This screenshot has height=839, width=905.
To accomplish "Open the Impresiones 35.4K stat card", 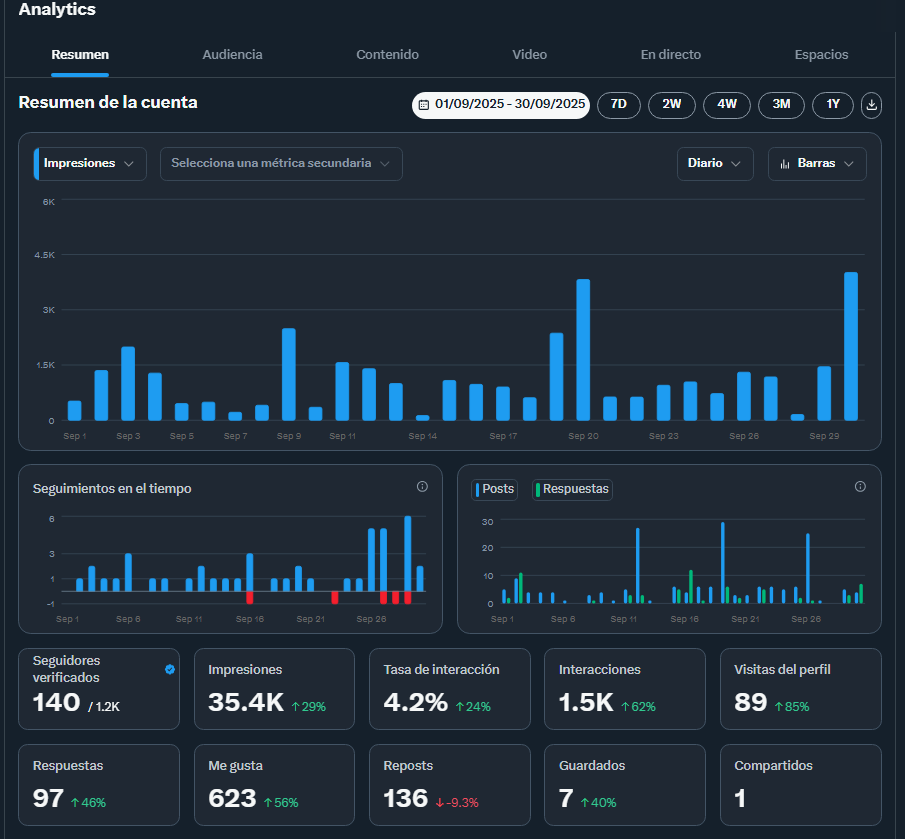I will 274,689.
